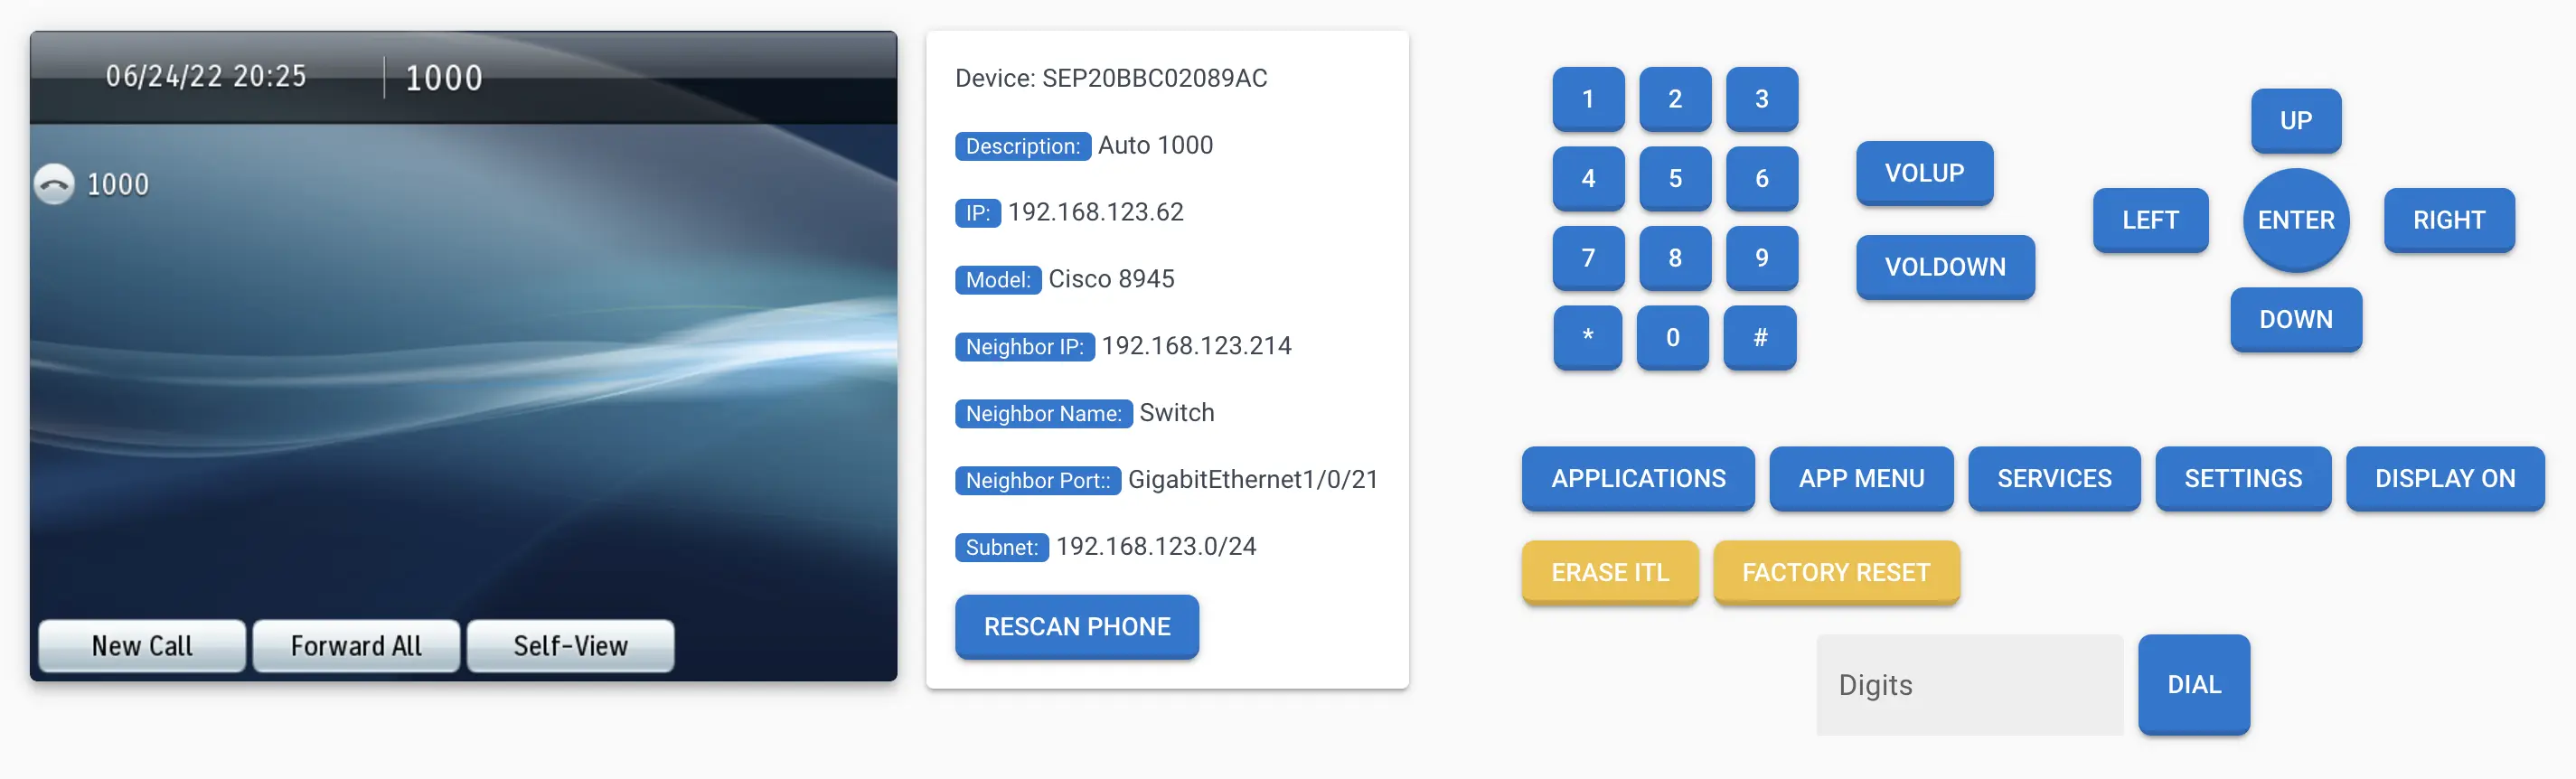Screen dimensions: 2576x779
Task: Click the RESCAN PHONE button
Action: 1076,626
